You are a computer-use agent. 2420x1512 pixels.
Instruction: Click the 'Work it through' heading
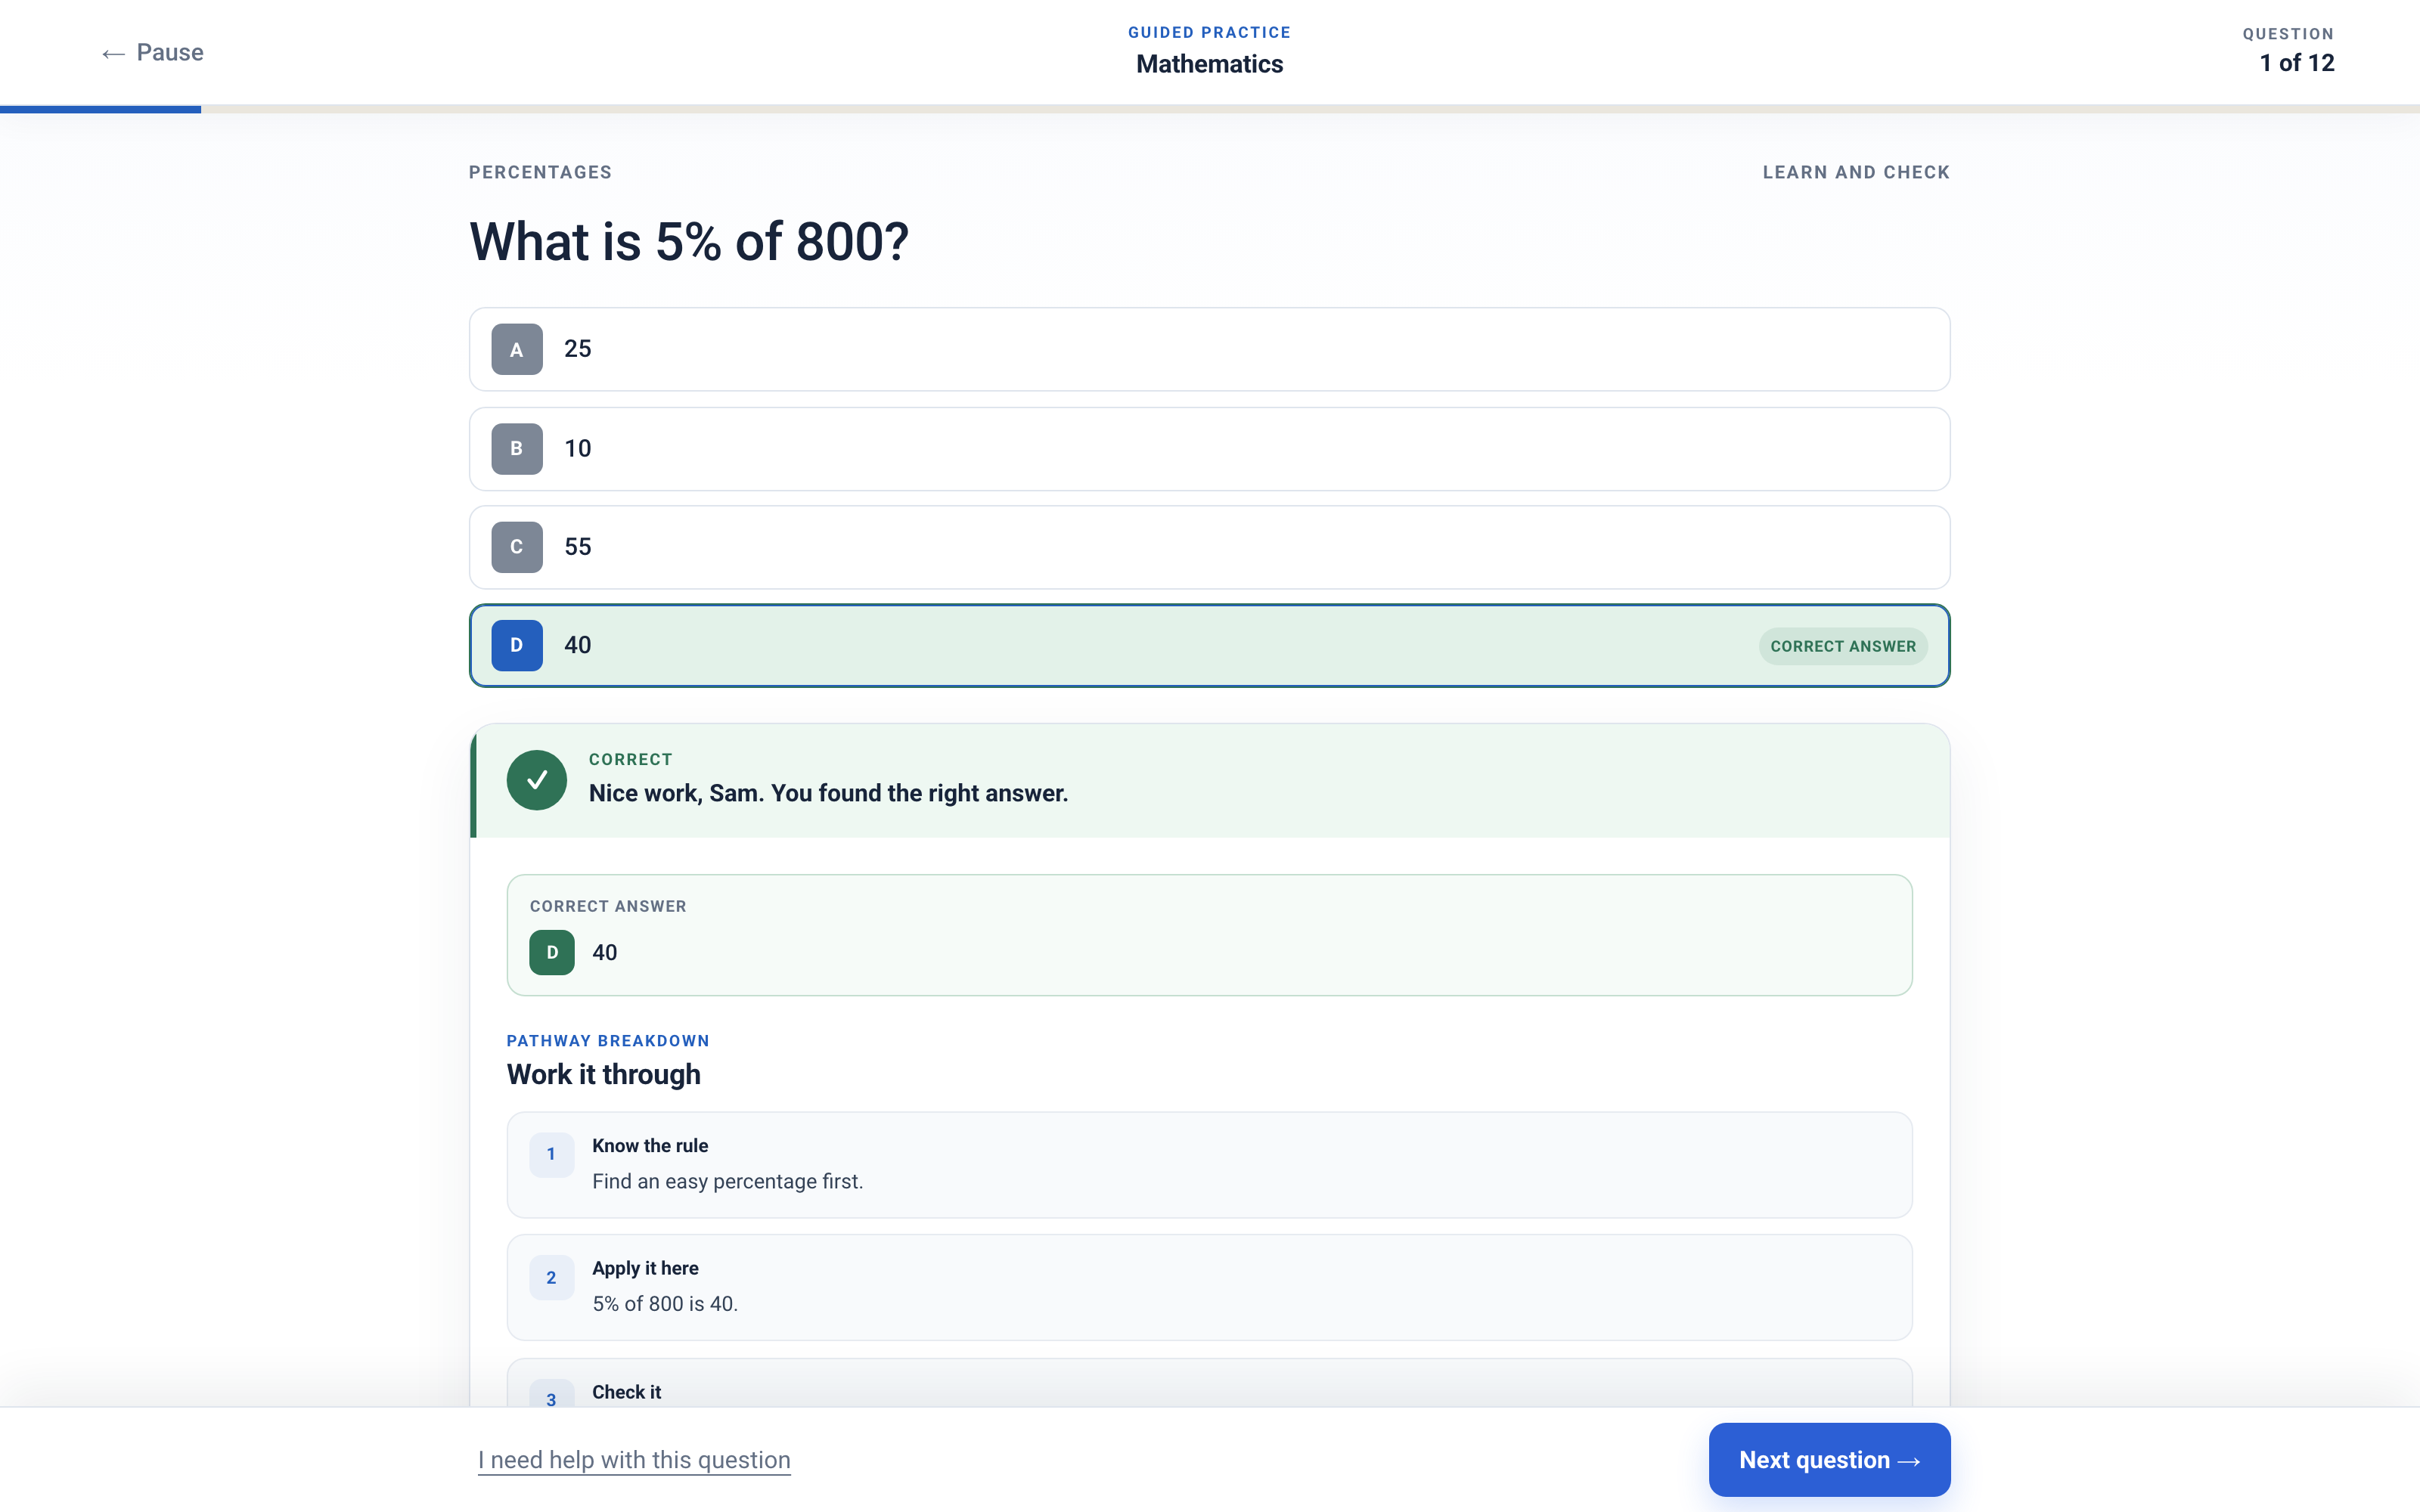coord(604,1074)
